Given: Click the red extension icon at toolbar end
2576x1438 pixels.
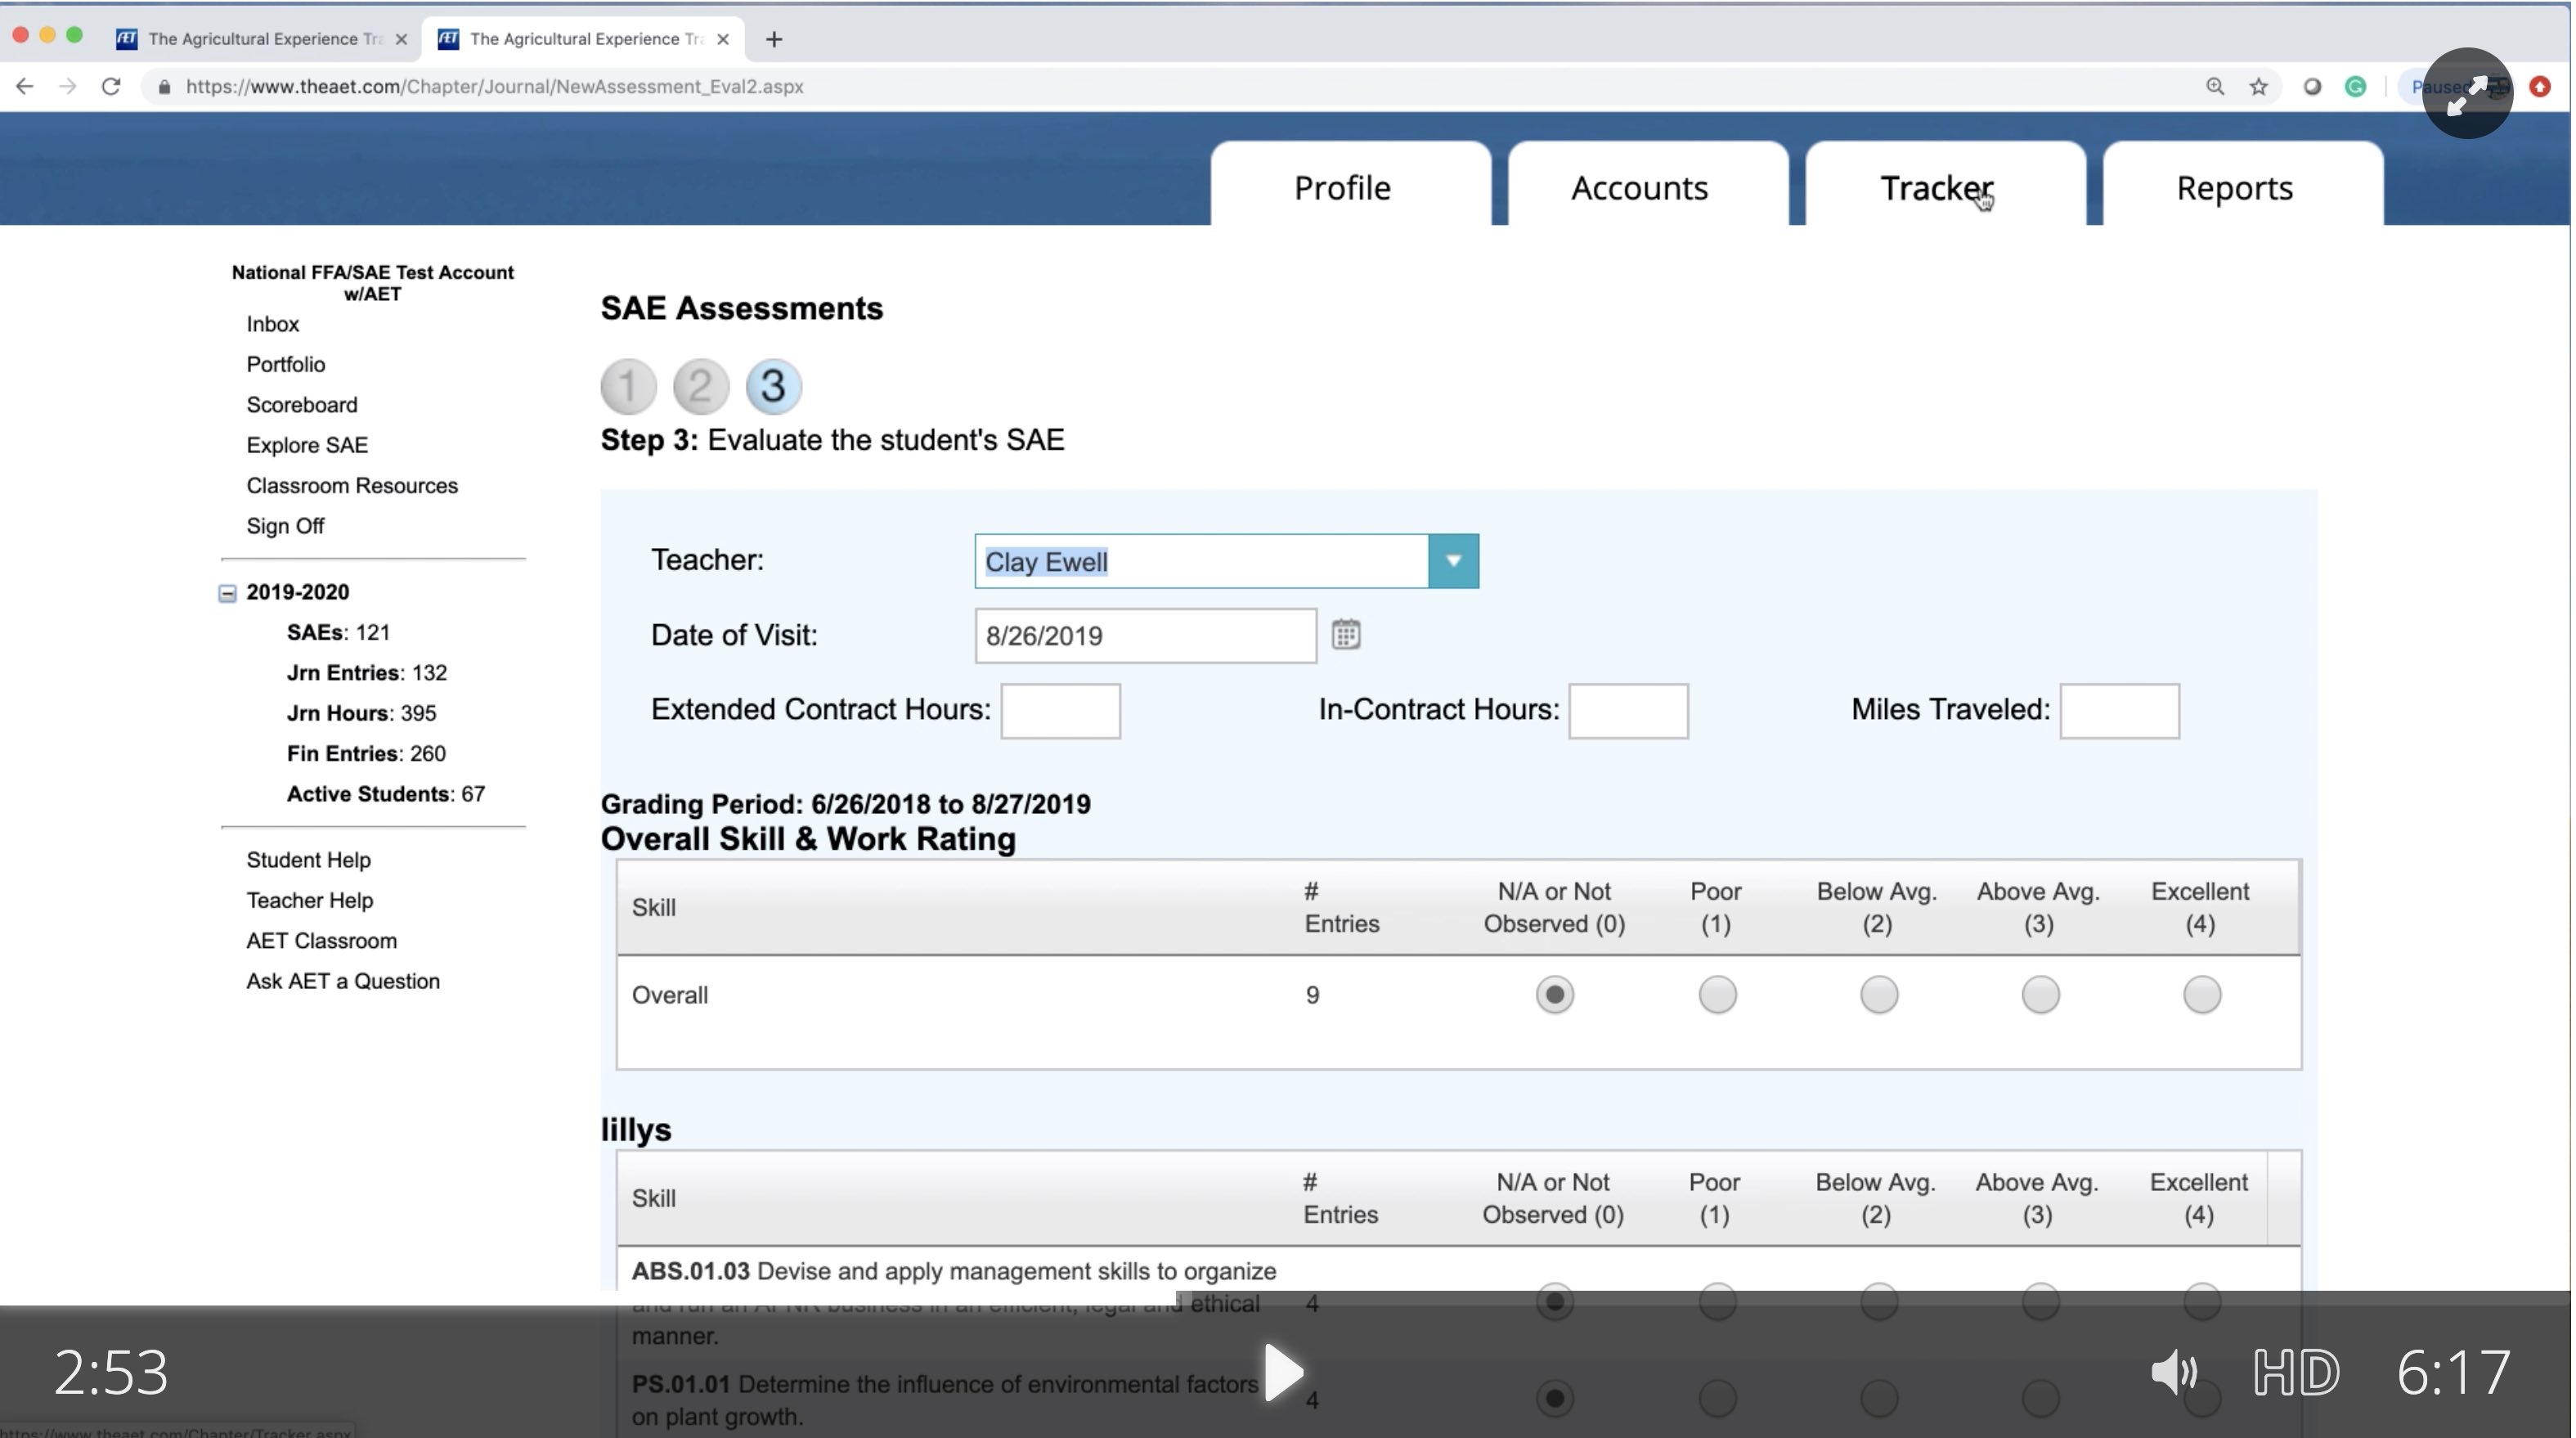Looking at the screenshot, I should [2540, 87].
